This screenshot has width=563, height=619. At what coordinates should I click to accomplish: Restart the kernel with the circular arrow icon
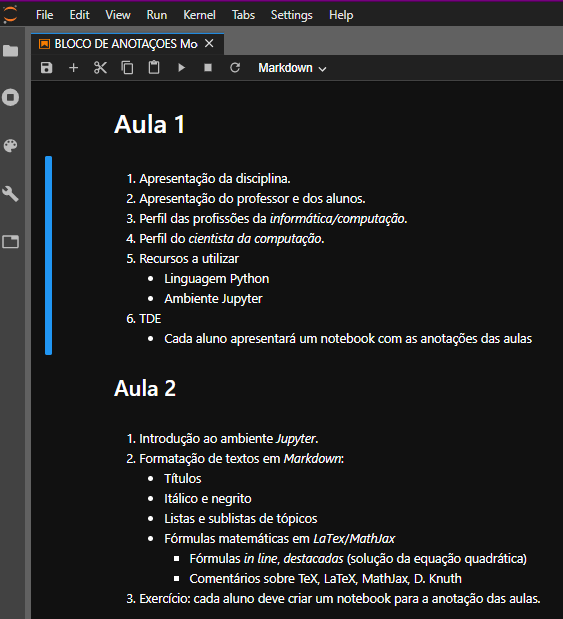click(235, 68)
